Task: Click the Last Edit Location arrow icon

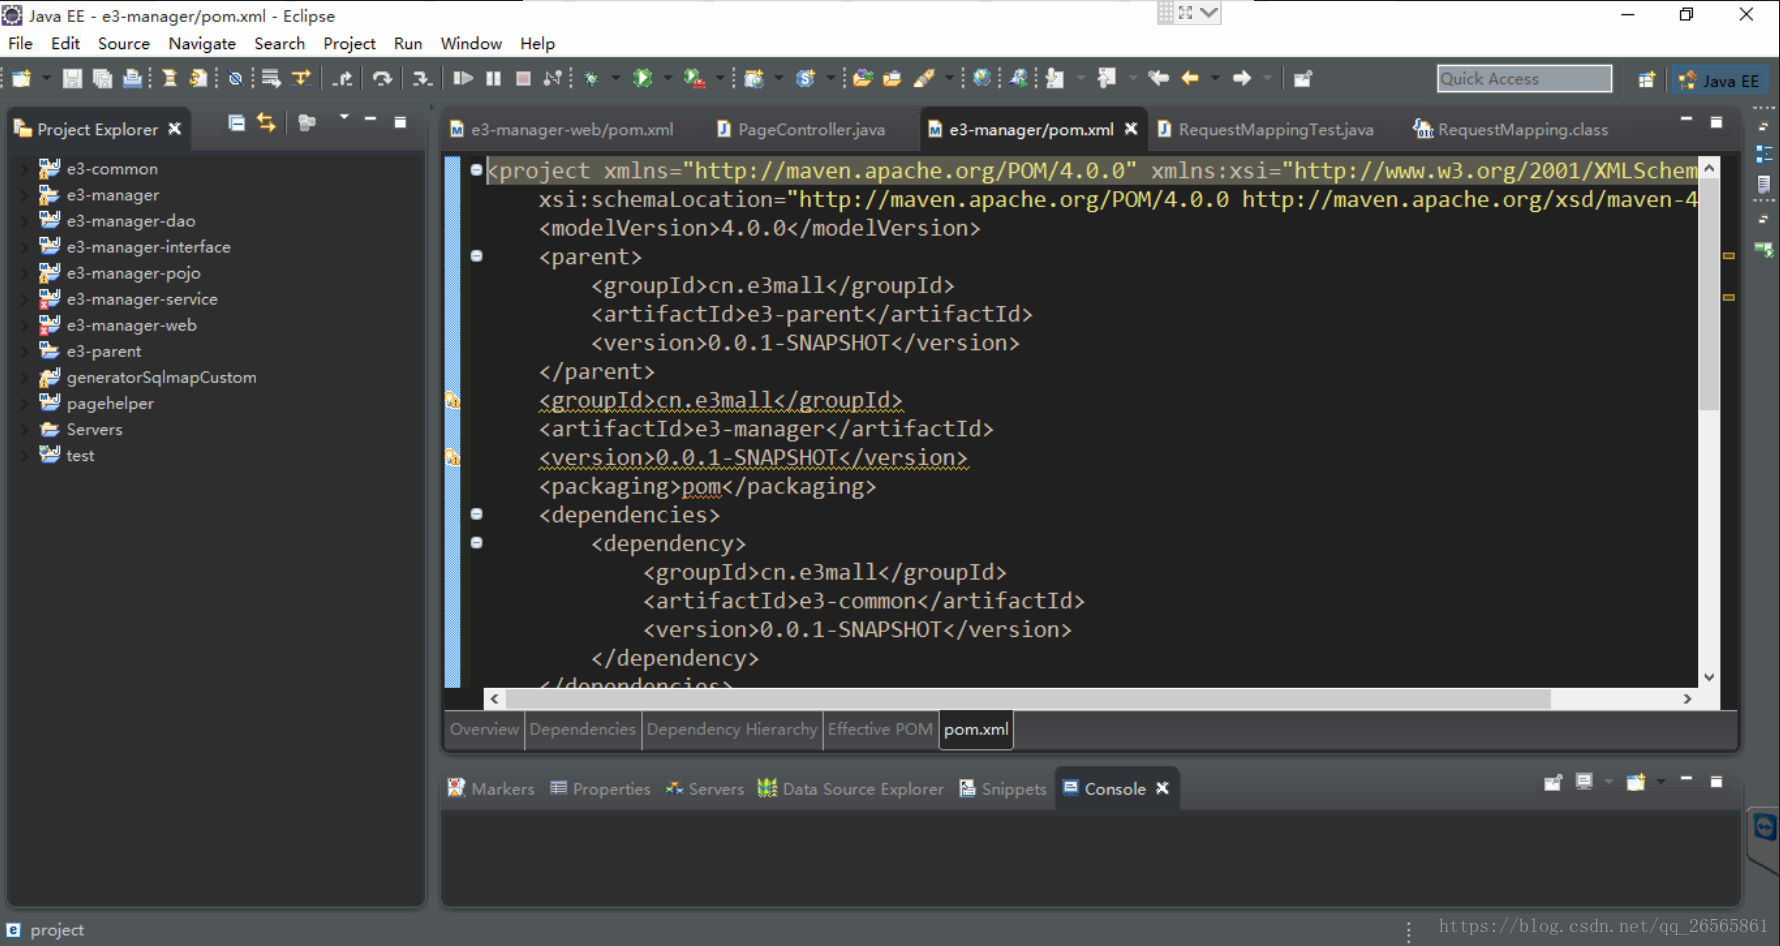Action: point(1158,78)
